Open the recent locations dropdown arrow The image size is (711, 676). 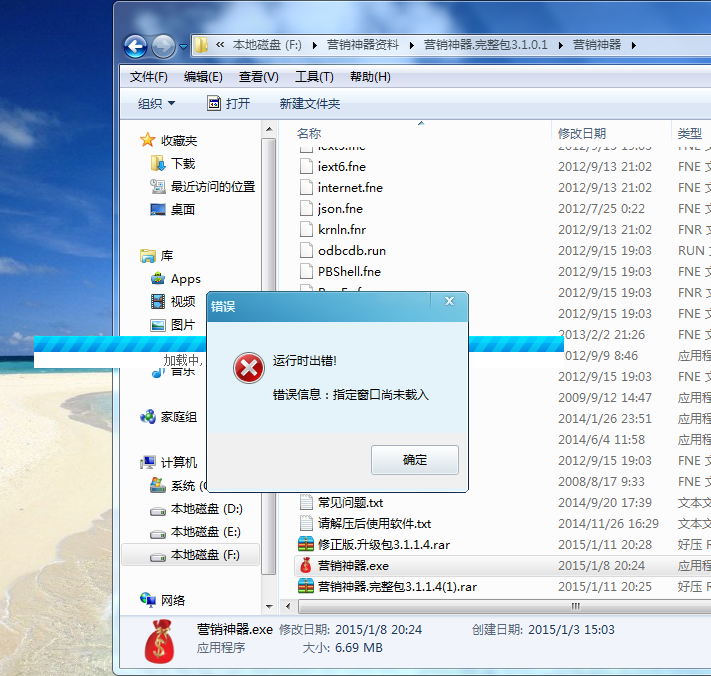(183, 46)
